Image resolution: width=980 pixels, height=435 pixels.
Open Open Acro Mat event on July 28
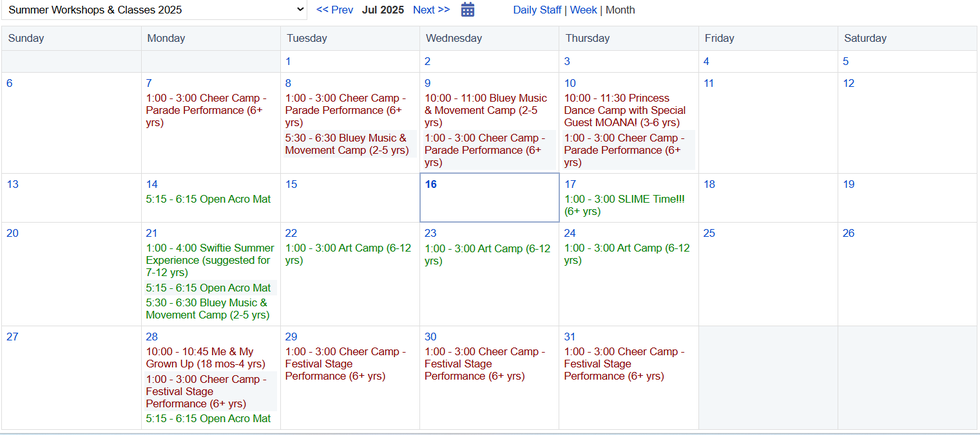208,419
